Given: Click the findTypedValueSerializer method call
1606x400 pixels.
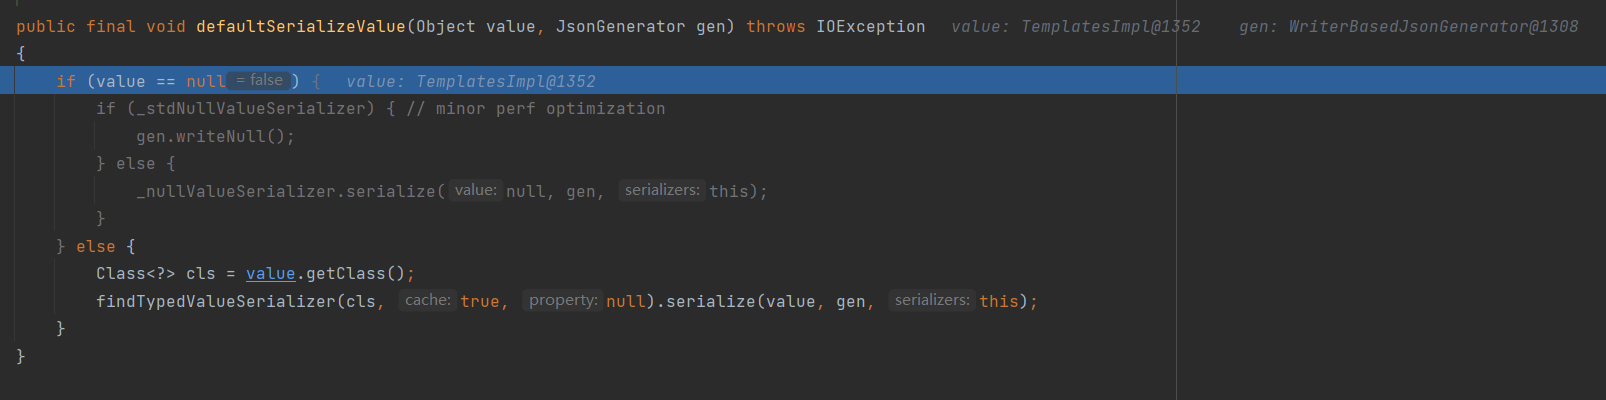Looking at the screenshot, I should (215, 302).
